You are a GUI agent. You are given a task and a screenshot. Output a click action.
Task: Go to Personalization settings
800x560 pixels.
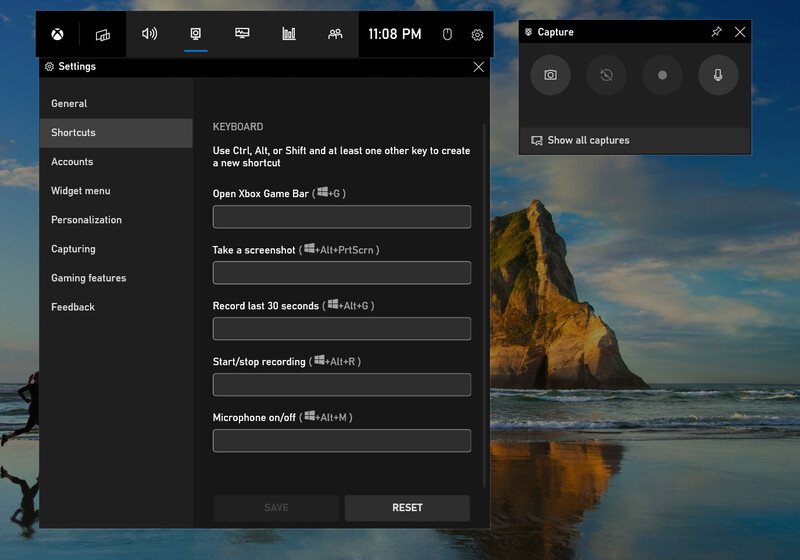[116, 220]
